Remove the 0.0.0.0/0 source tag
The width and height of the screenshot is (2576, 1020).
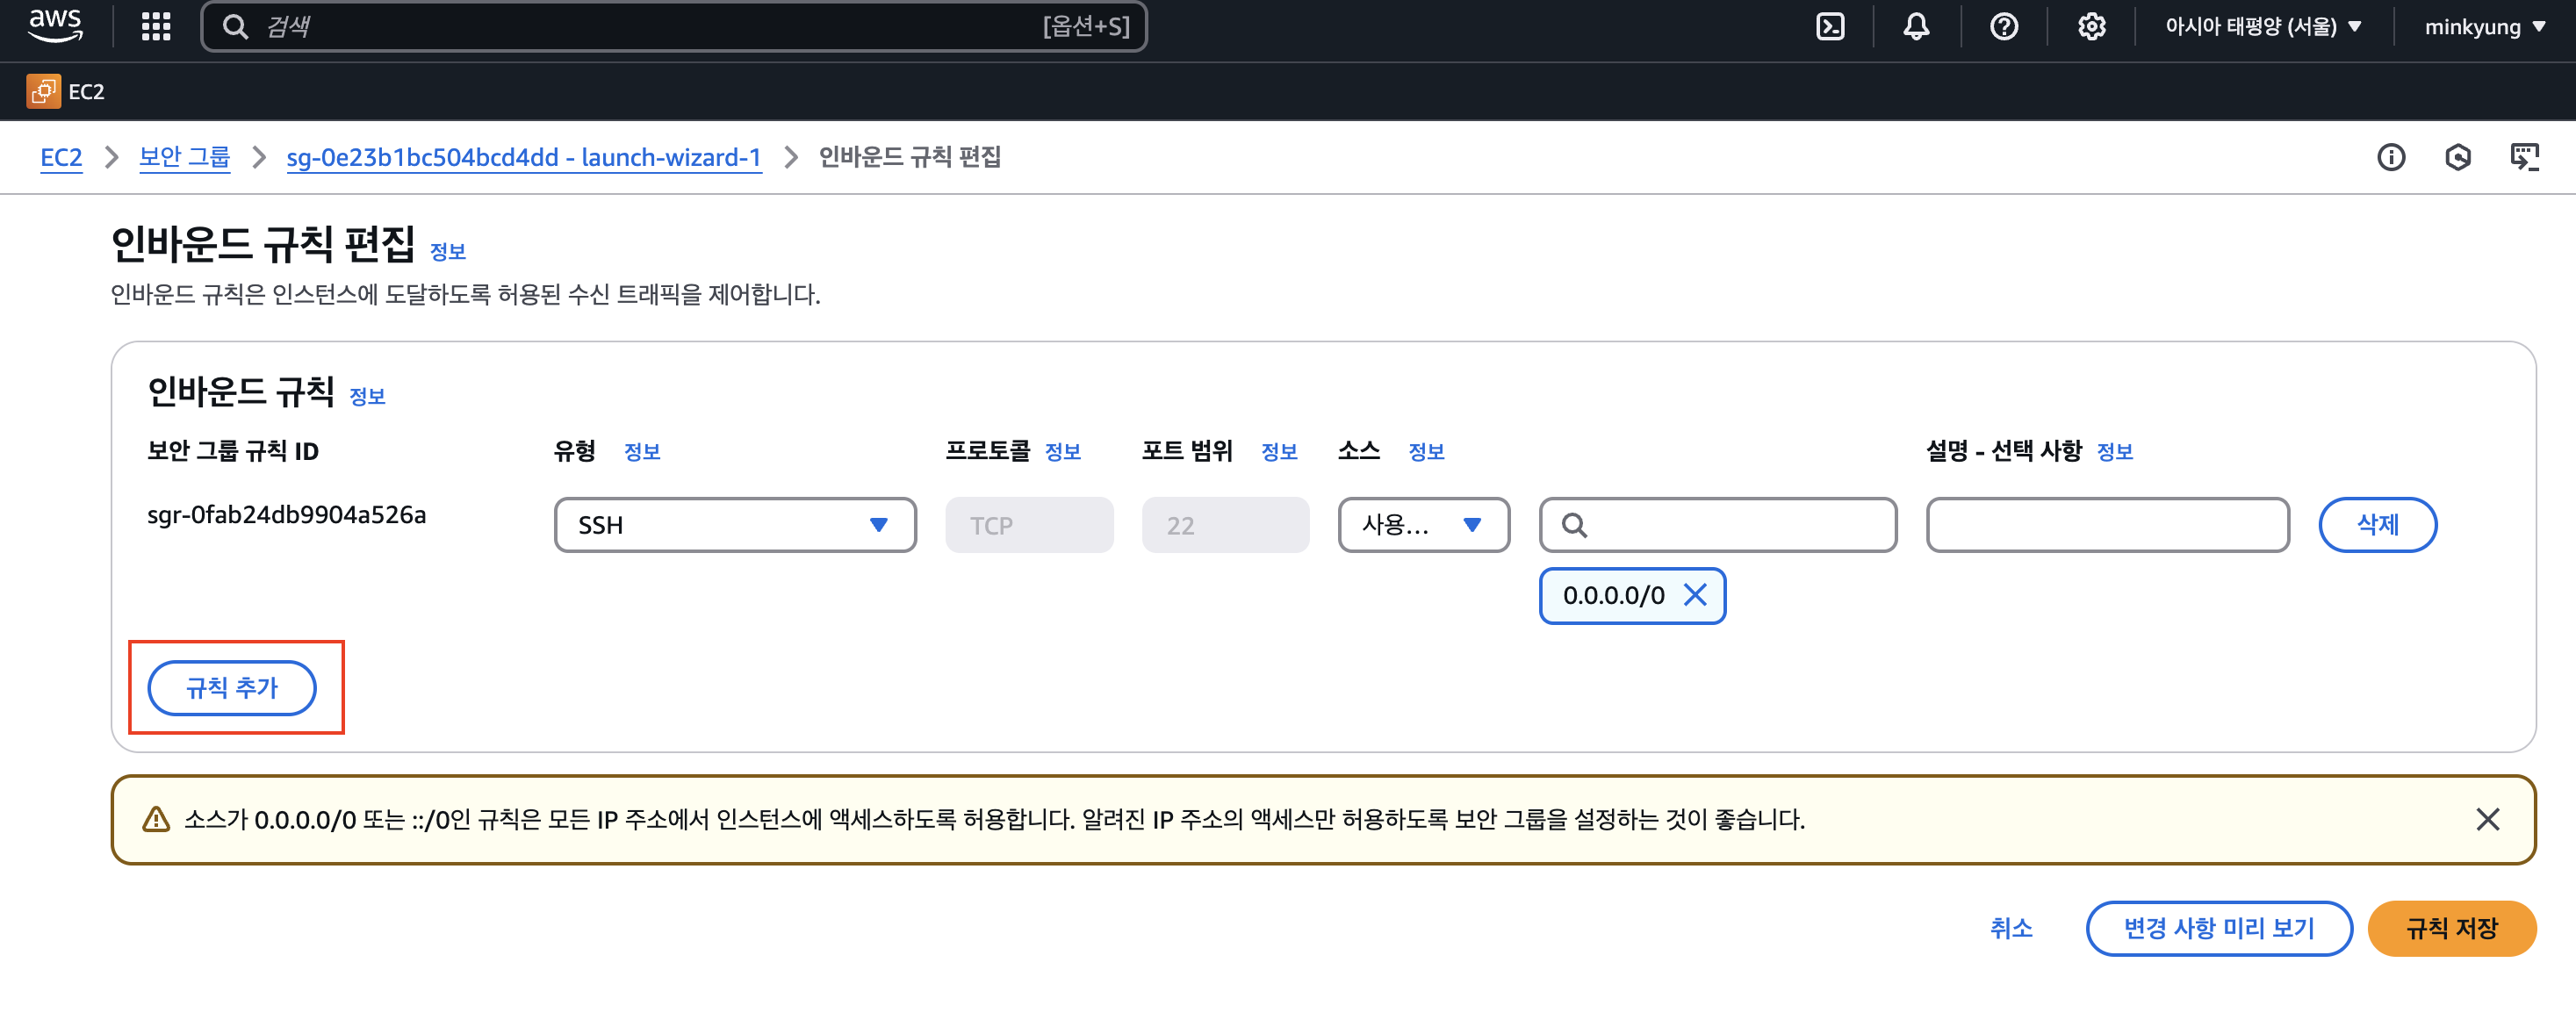click(x=1695, y=596)
